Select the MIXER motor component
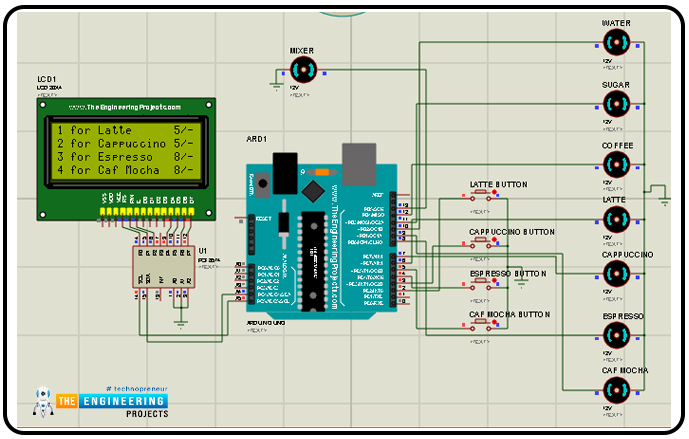This screenshot has height=439, width=689. point(304,69)
